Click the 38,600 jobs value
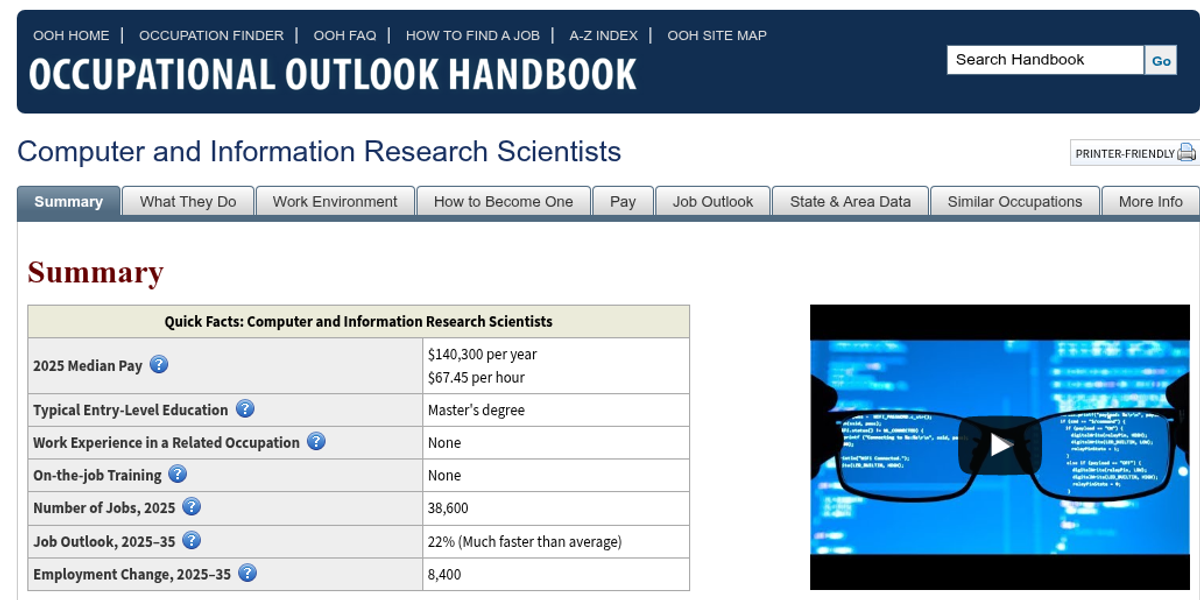 tap(448, 508)
